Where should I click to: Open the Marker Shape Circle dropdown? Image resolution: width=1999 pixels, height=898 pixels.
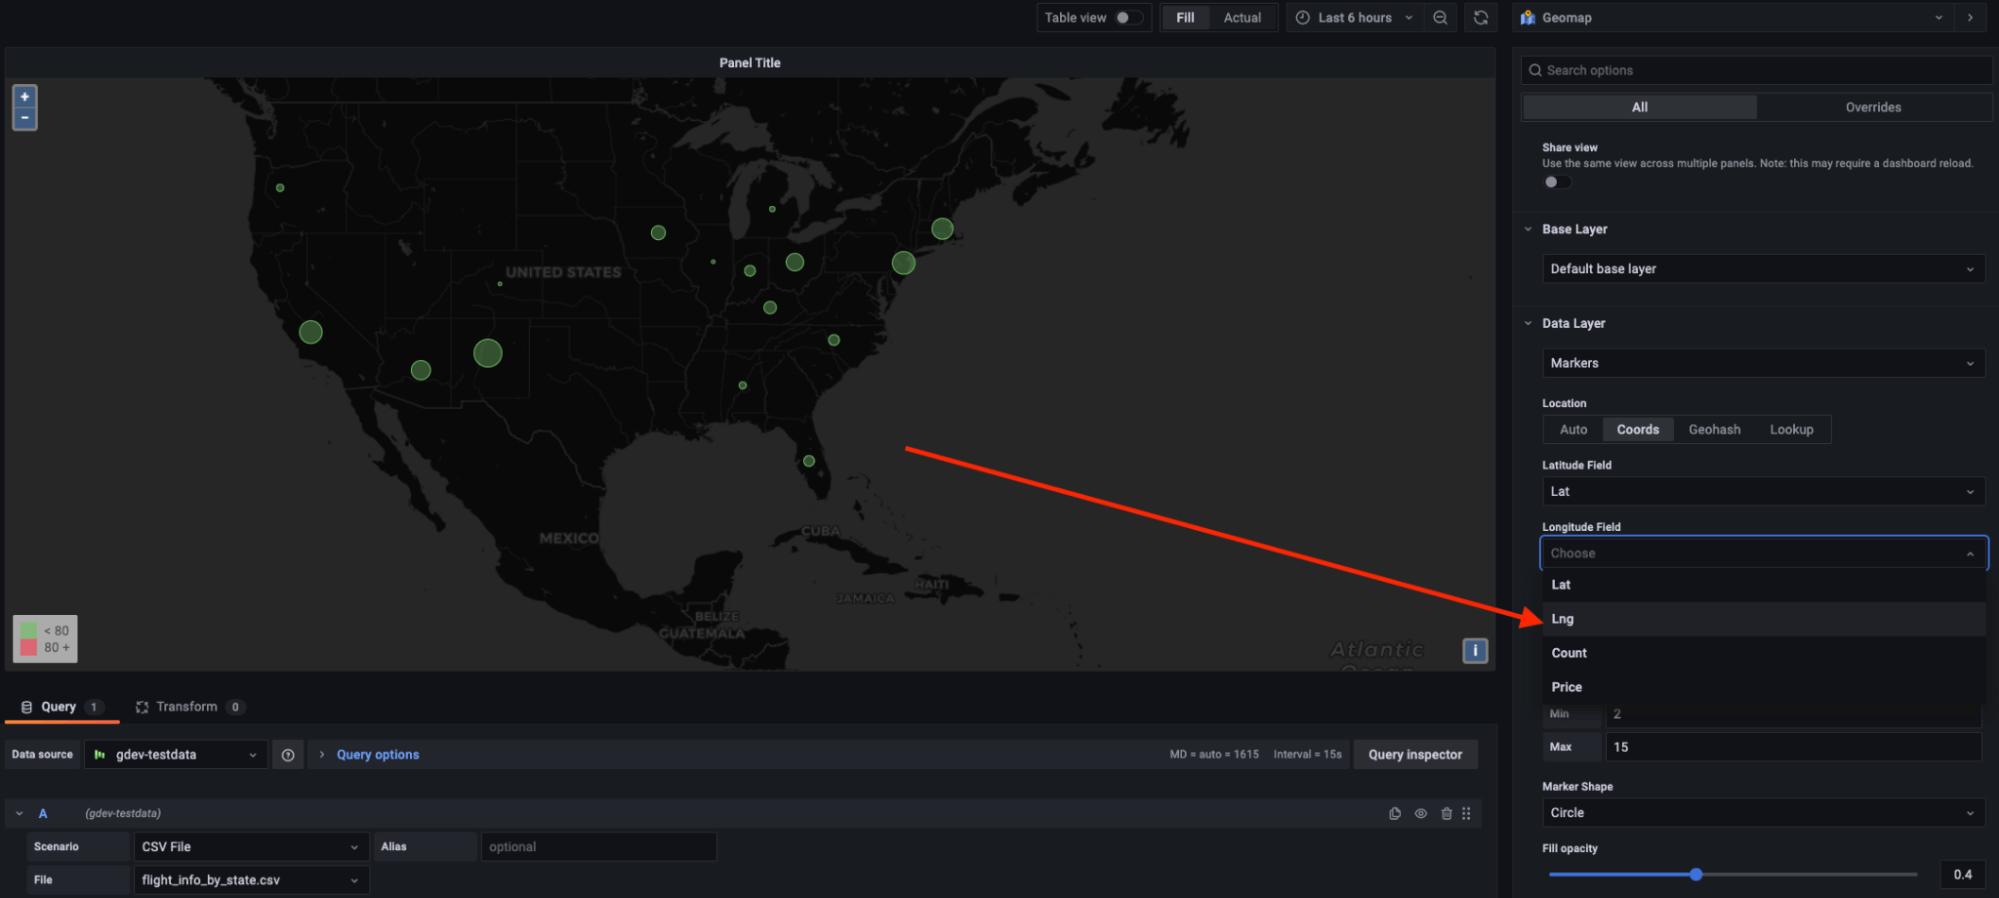coord(1762,813)
